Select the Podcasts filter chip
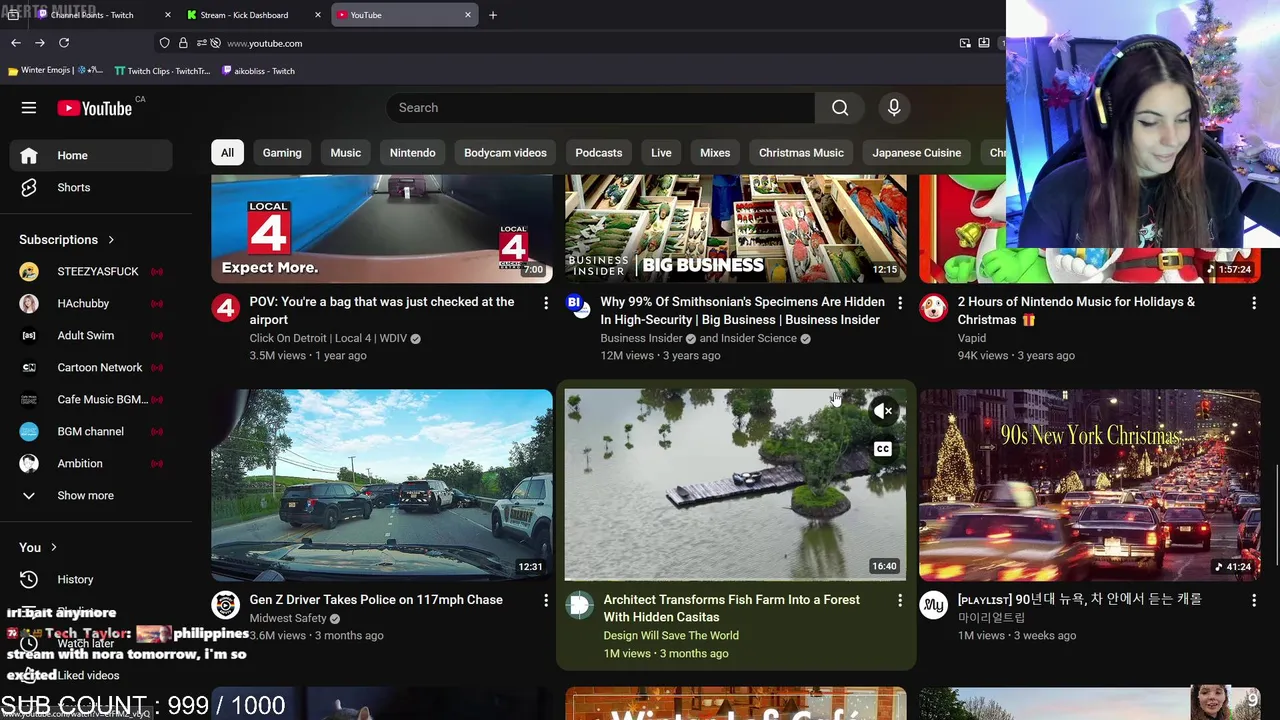Image resolution: width=1280 pixels, height=720 pixels. tap(599, 153)
